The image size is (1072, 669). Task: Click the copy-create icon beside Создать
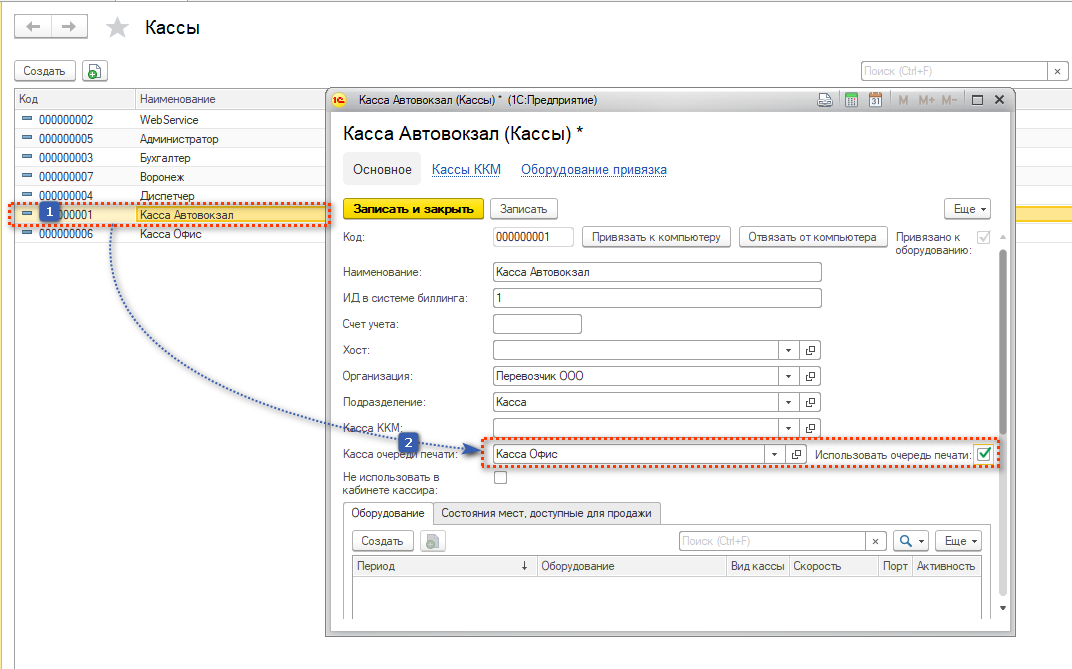[94, 71]
